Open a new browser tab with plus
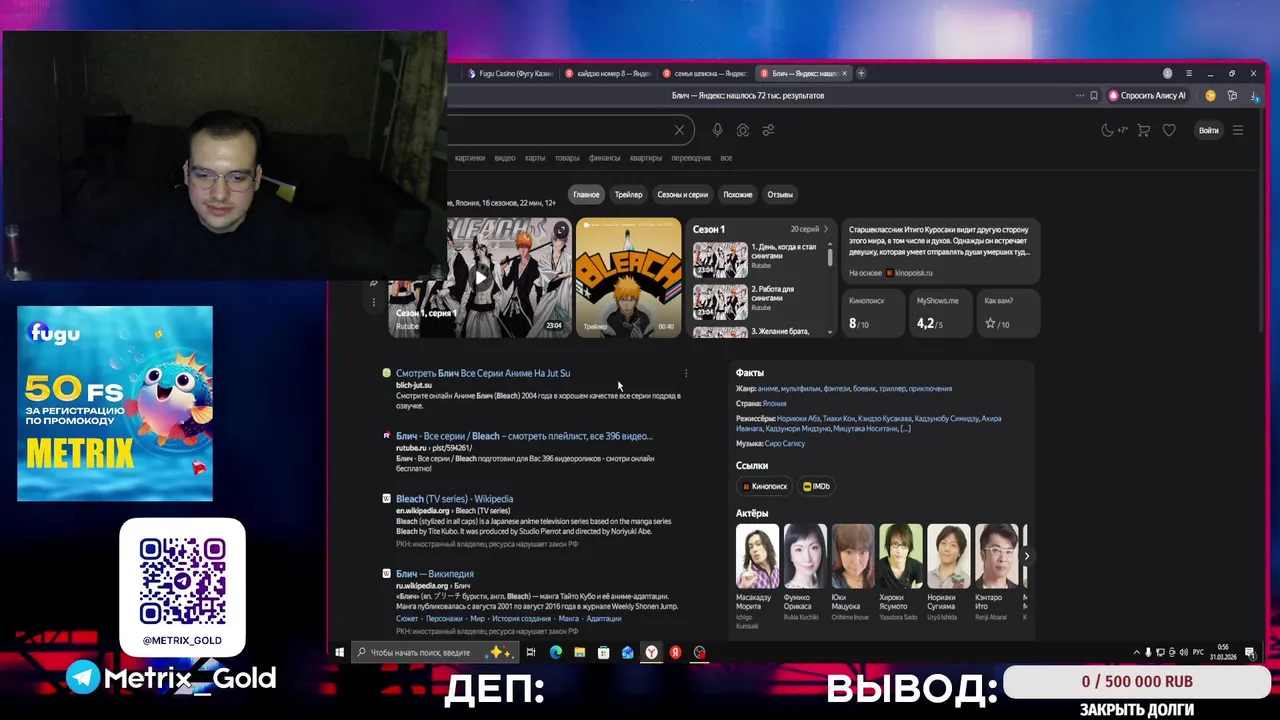1280x720 pixels. (x=861, y=73)
